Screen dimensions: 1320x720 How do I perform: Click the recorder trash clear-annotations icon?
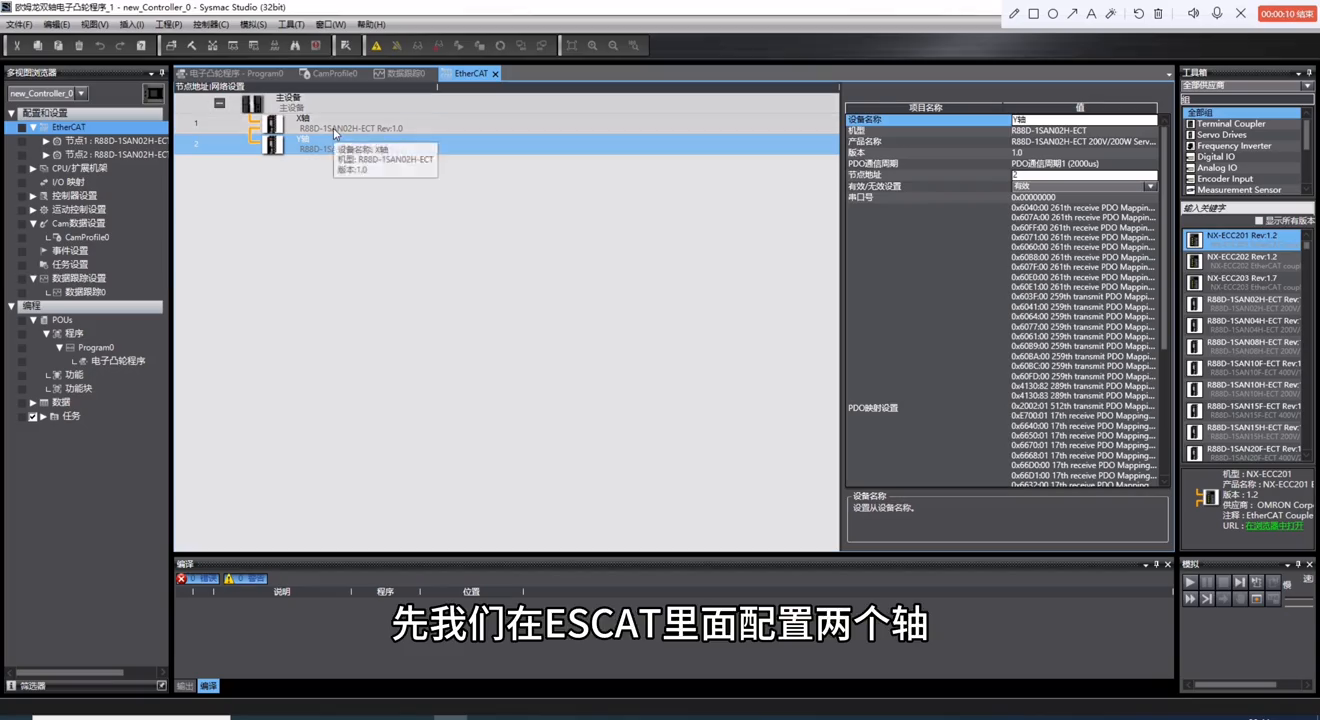[x=1158, y=14]
